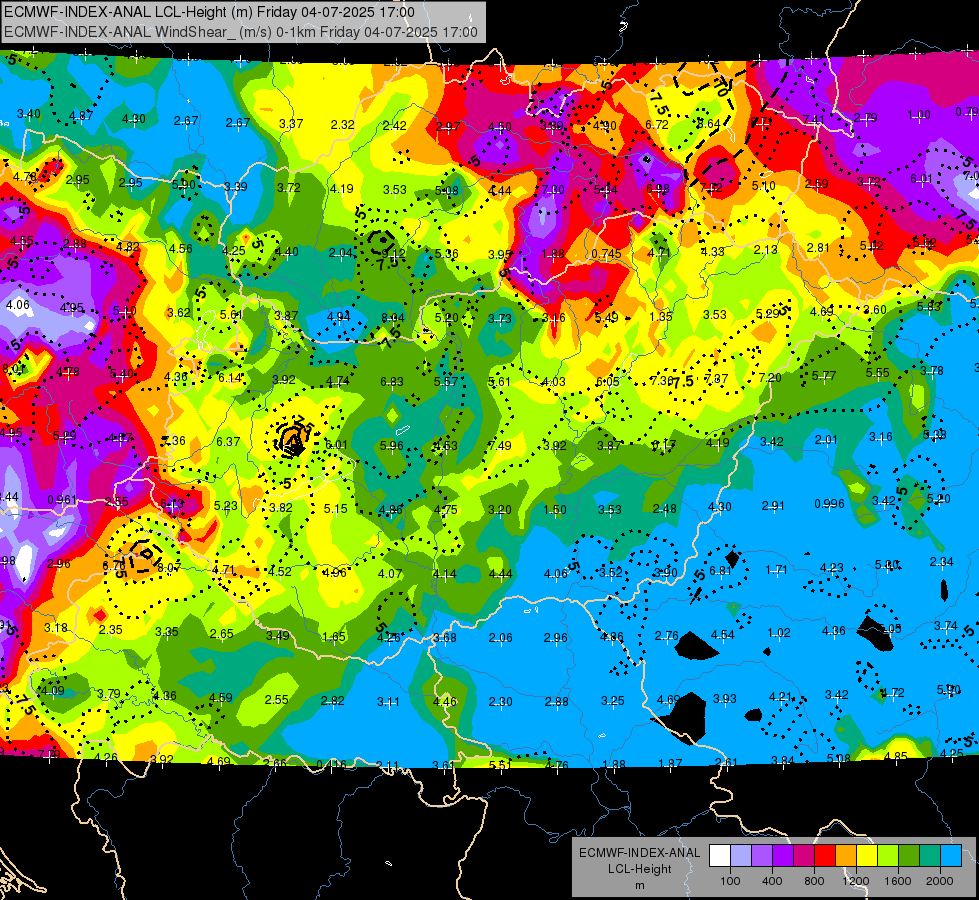Image resolution: width=979 pixels, height=900 pixels.
Task: Click the WindShear 0-1km title line
Action: coord(241,32)
